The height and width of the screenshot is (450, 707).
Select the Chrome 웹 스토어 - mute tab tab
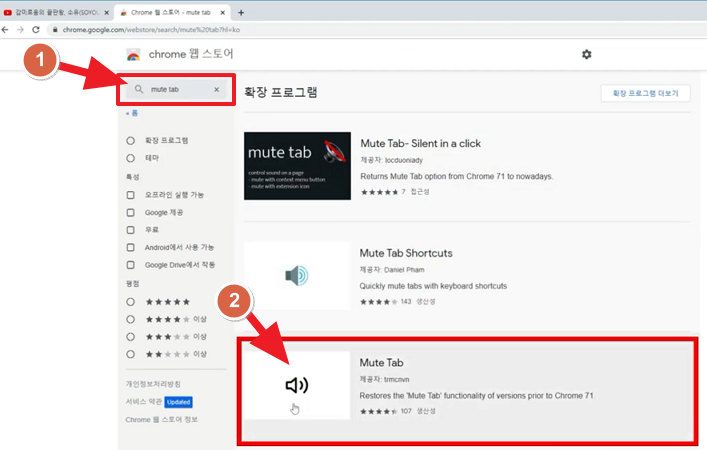click(174, 13)
